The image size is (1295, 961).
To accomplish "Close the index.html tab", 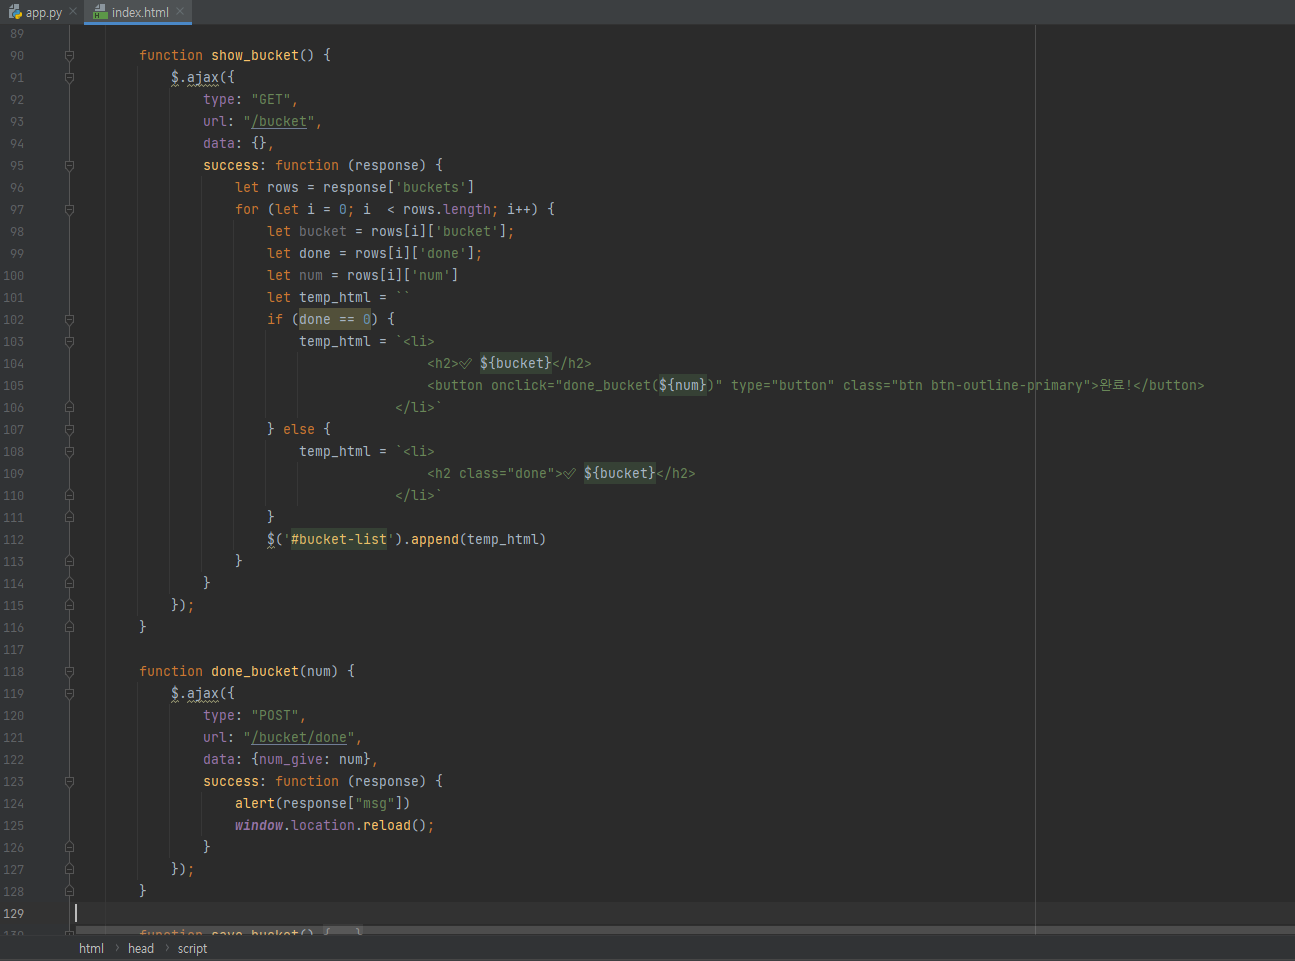I will point(180,12).
